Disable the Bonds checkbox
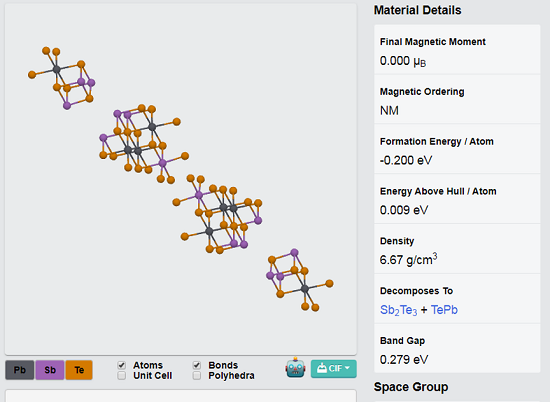 point(197,365)
